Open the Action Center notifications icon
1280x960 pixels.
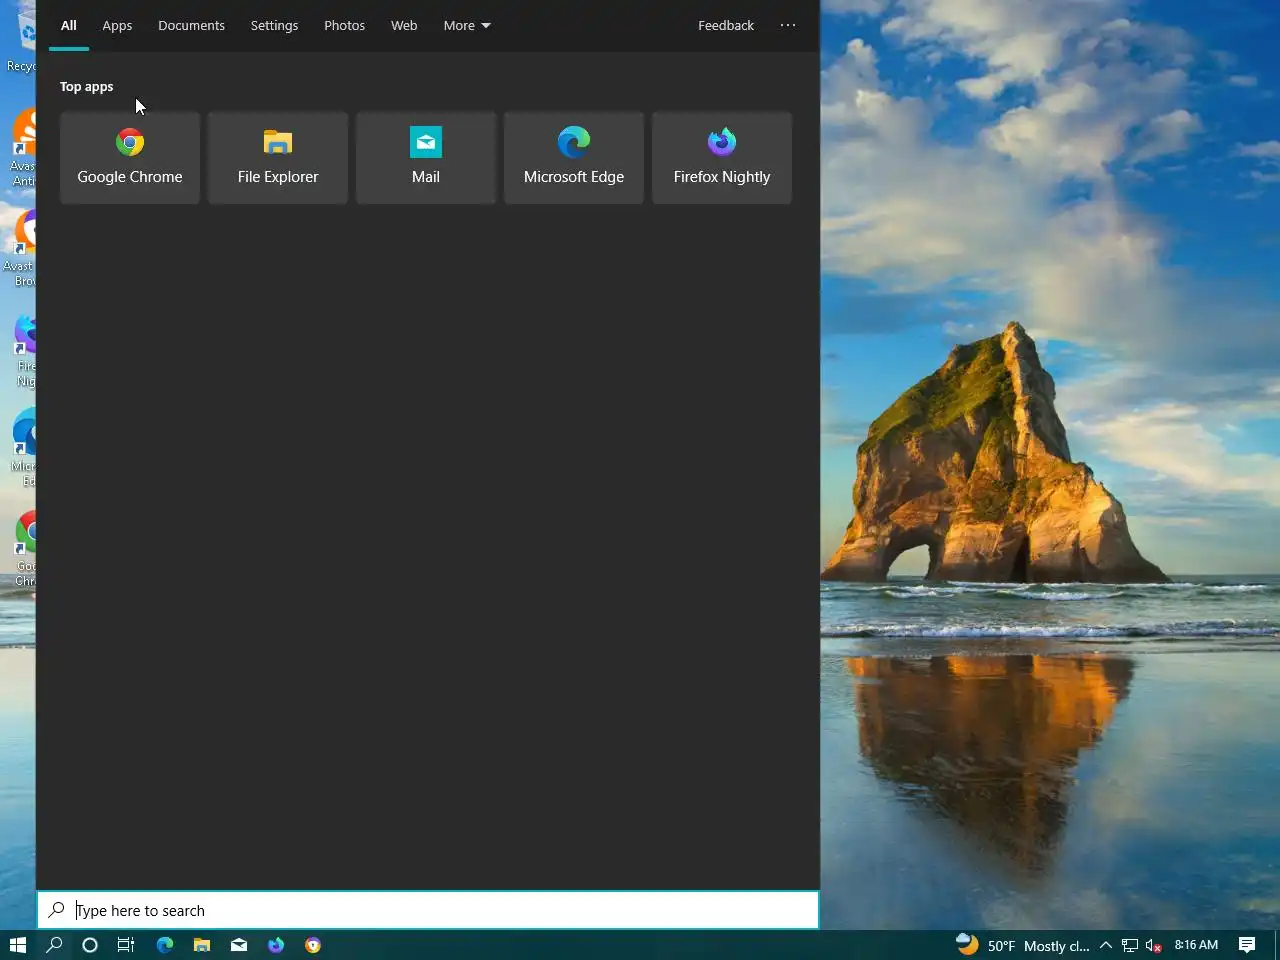tap(1247, 945)
